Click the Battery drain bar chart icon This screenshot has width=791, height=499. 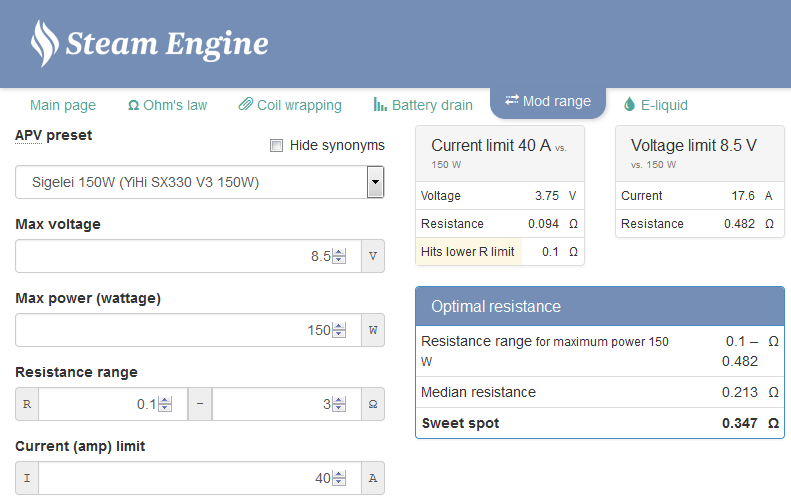click(x=380, y=105)
